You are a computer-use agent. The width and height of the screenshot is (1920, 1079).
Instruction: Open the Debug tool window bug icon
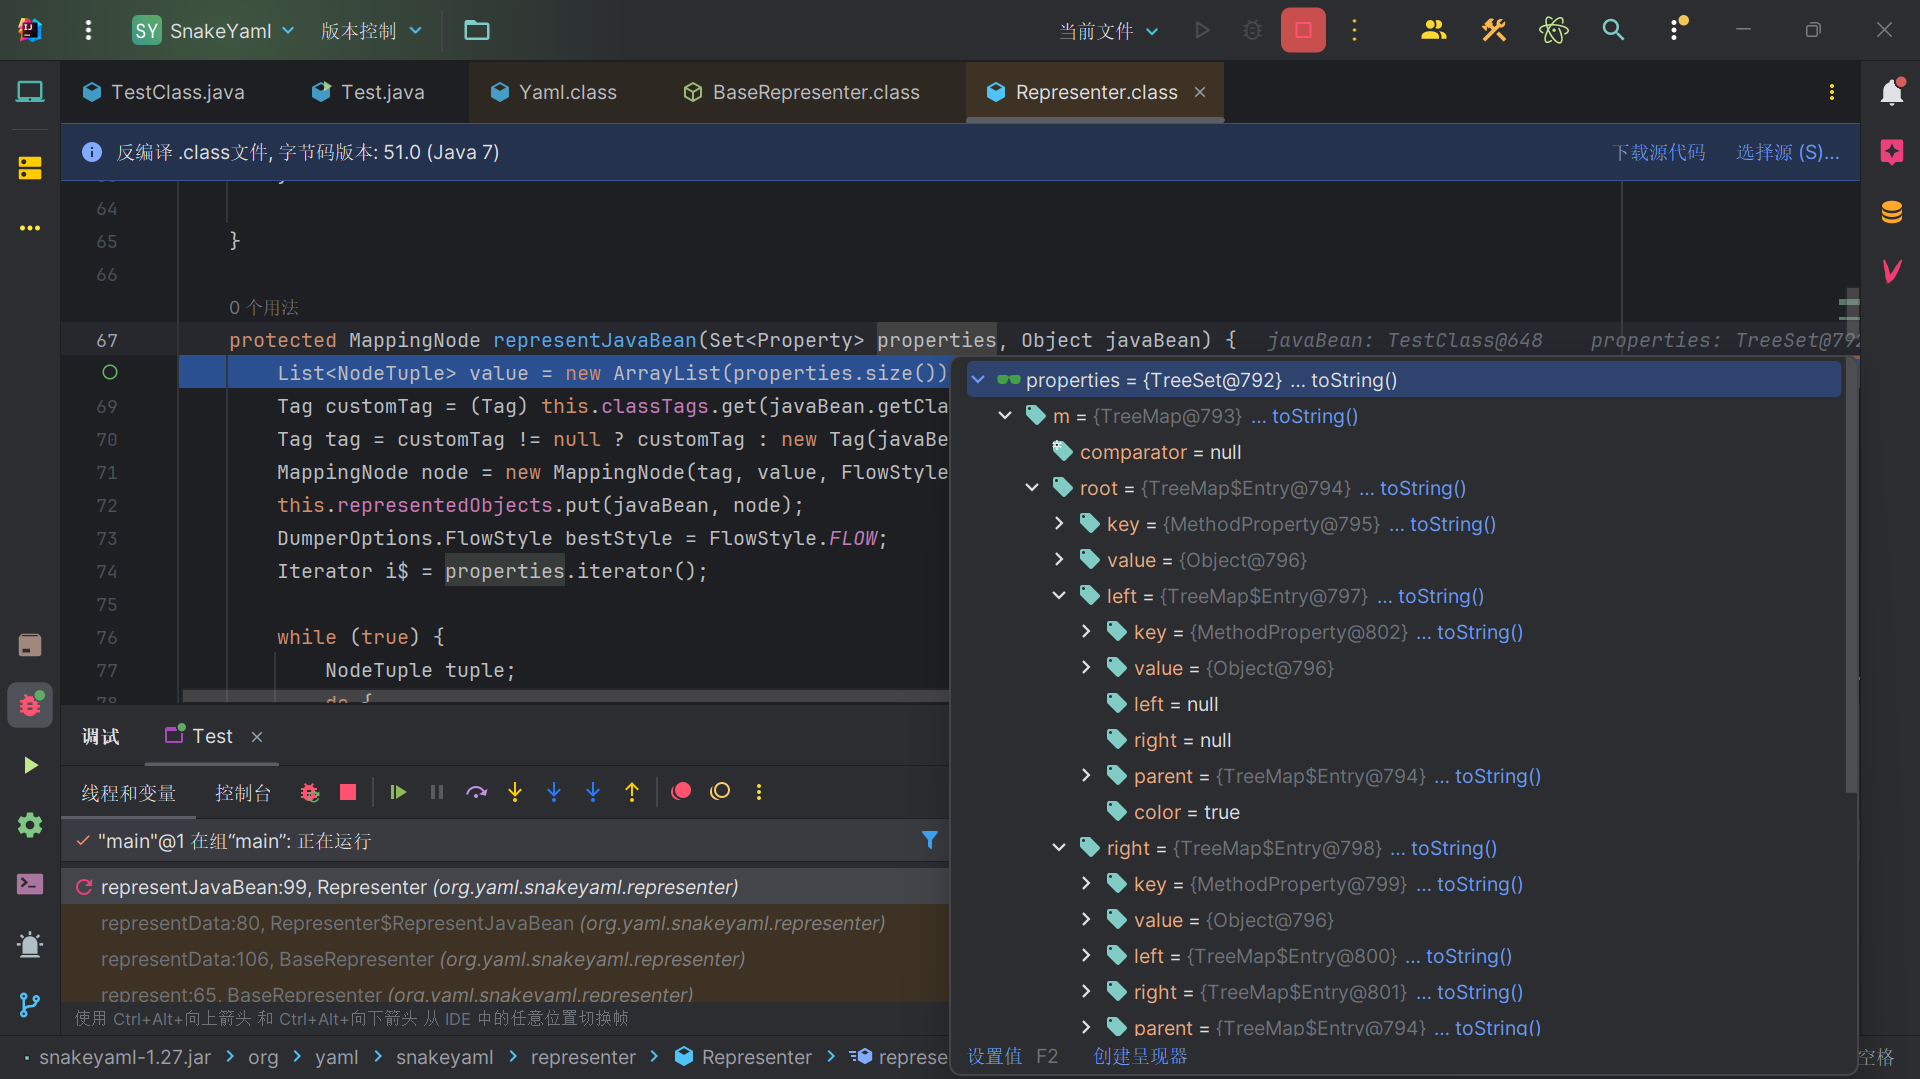click(x=30, y=705)
